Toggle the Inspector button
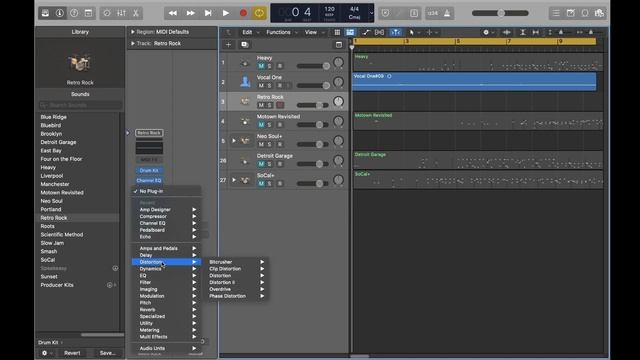 [x=60, y=13]
